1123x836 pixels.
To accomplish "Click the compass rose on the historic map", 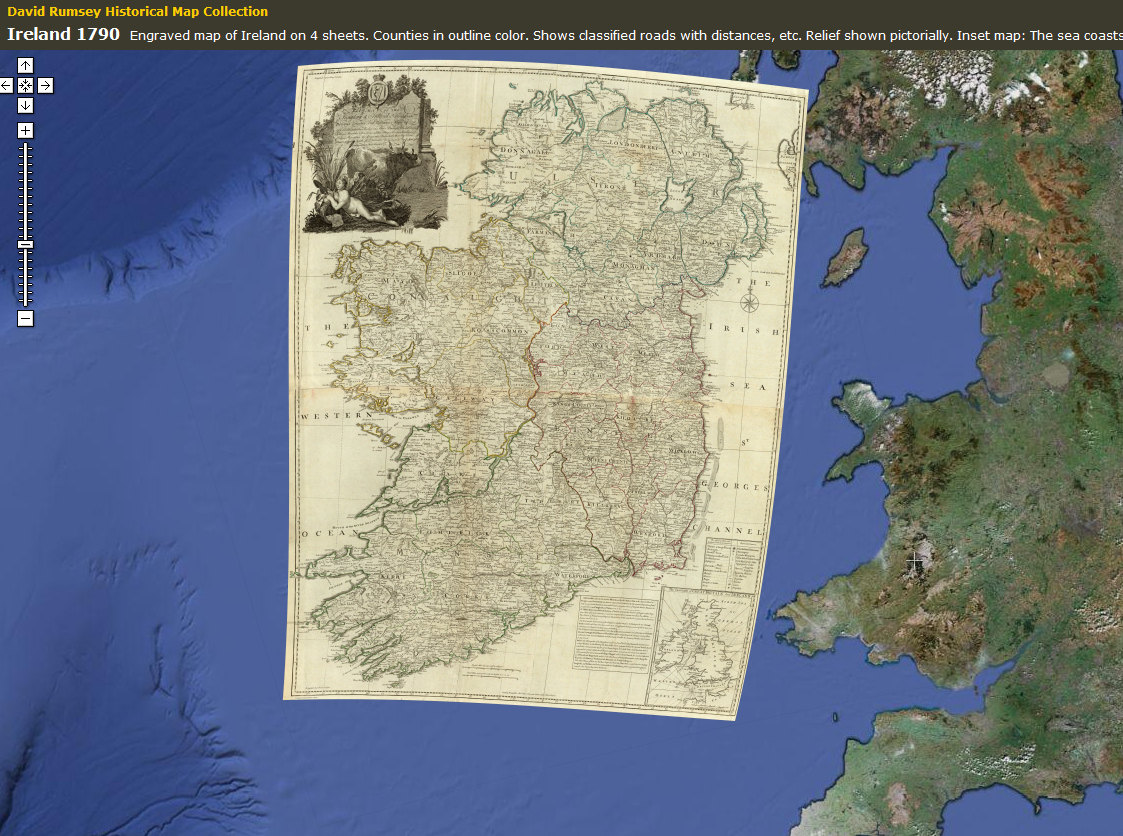I will pos(749,303).
